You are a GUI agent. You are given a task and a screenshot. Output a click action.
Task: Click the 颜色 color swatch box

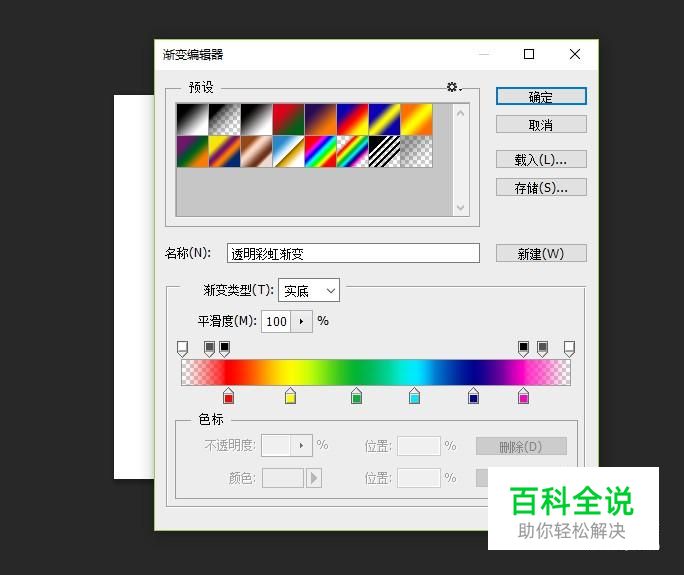283,478
